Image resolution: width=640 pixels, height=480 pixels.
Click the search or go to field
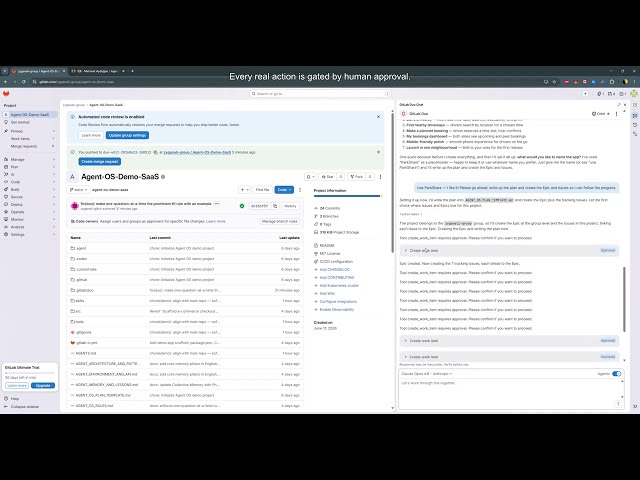(x=320, y=94)
